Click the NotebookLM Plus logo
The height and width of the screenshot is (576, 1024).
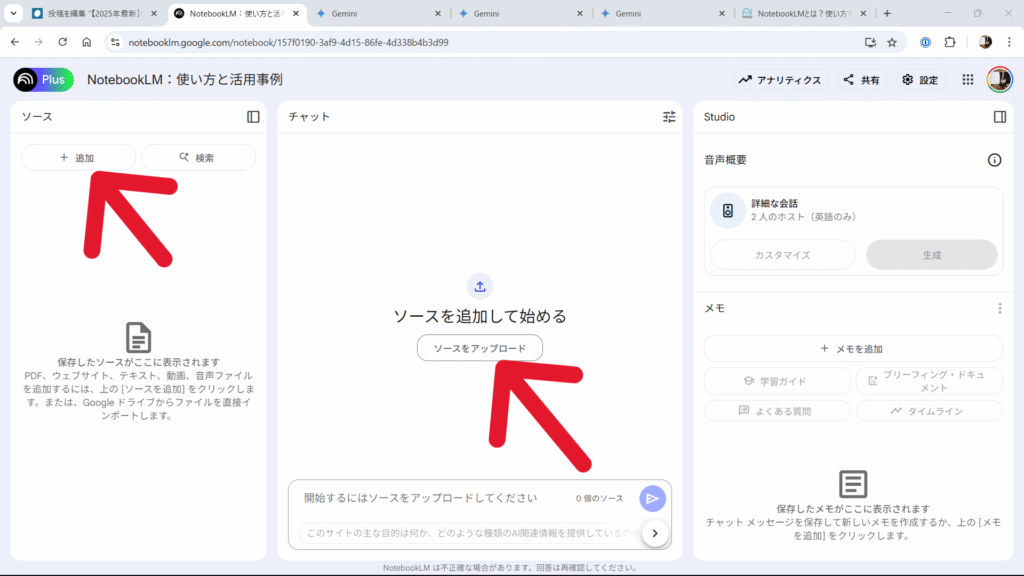click(x=43, y=80)
